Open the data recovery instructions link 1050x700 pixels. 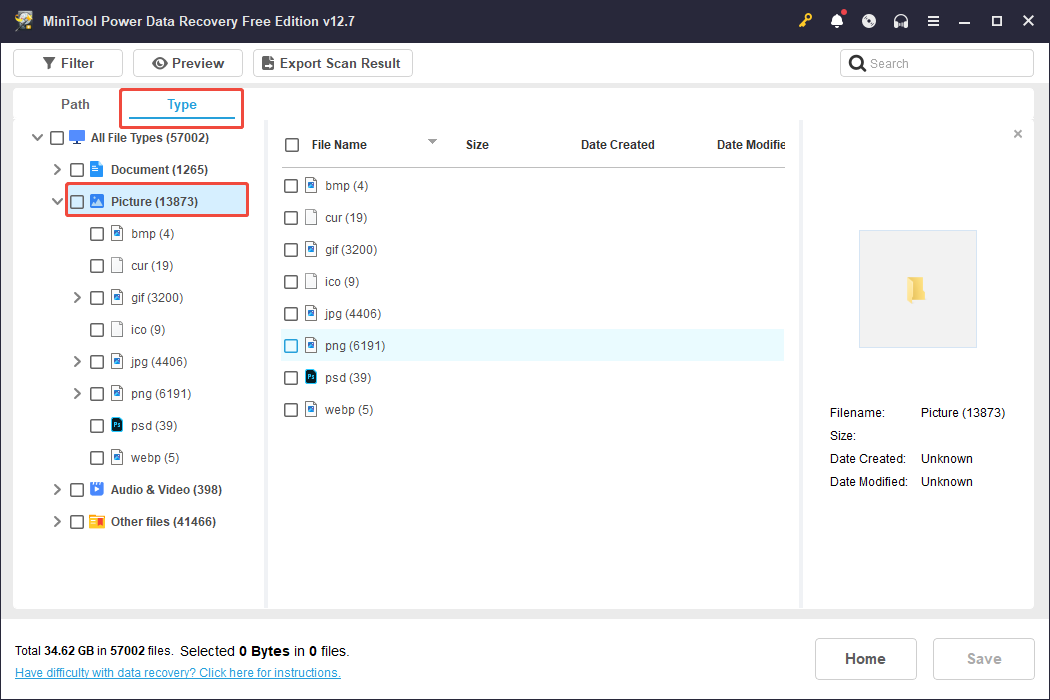coord(177,672)
